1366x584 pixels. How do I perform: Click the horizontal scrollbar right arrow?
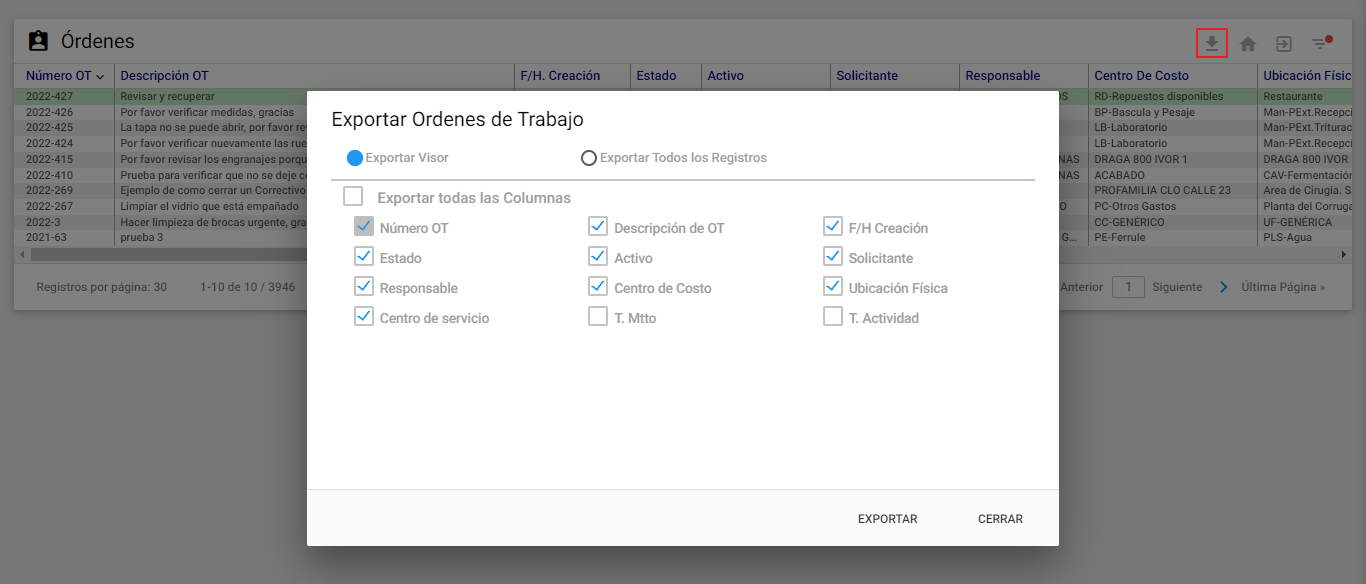(1343, 255)
